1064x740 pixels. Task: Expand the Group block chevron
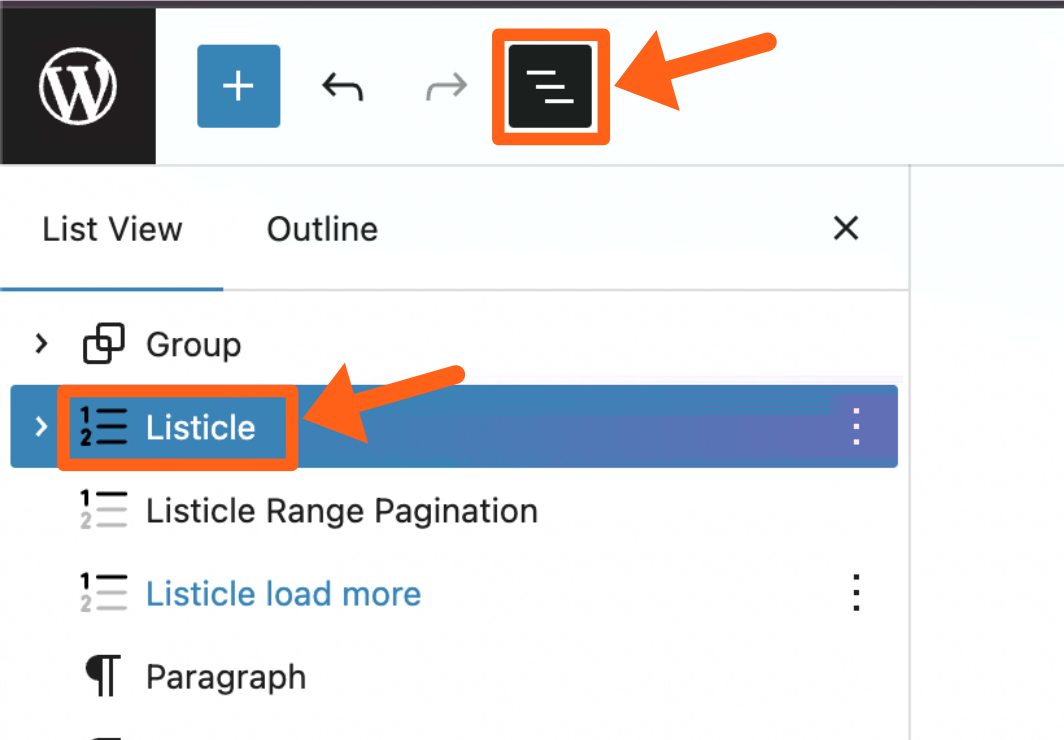click(41, 345)
